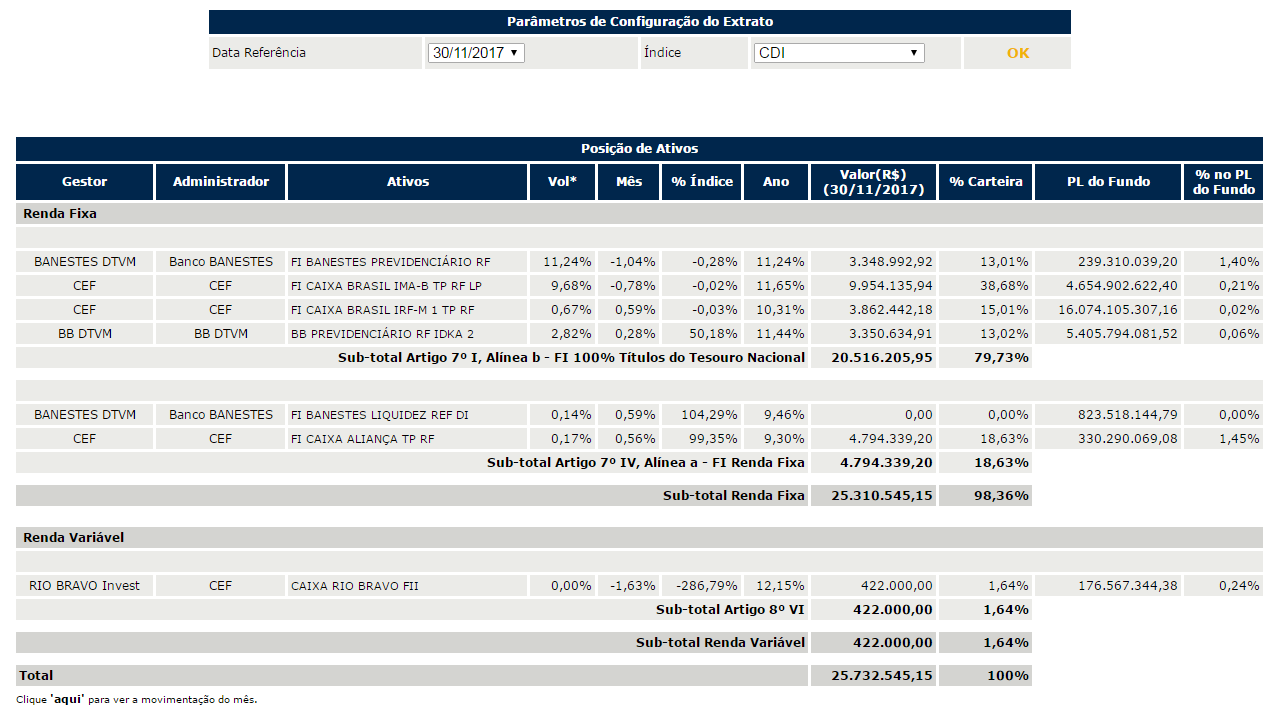Image resolution: width=1278 pixels, height=709 pixels.
Task: Click the Ano column header
Action: coord(776,182)
